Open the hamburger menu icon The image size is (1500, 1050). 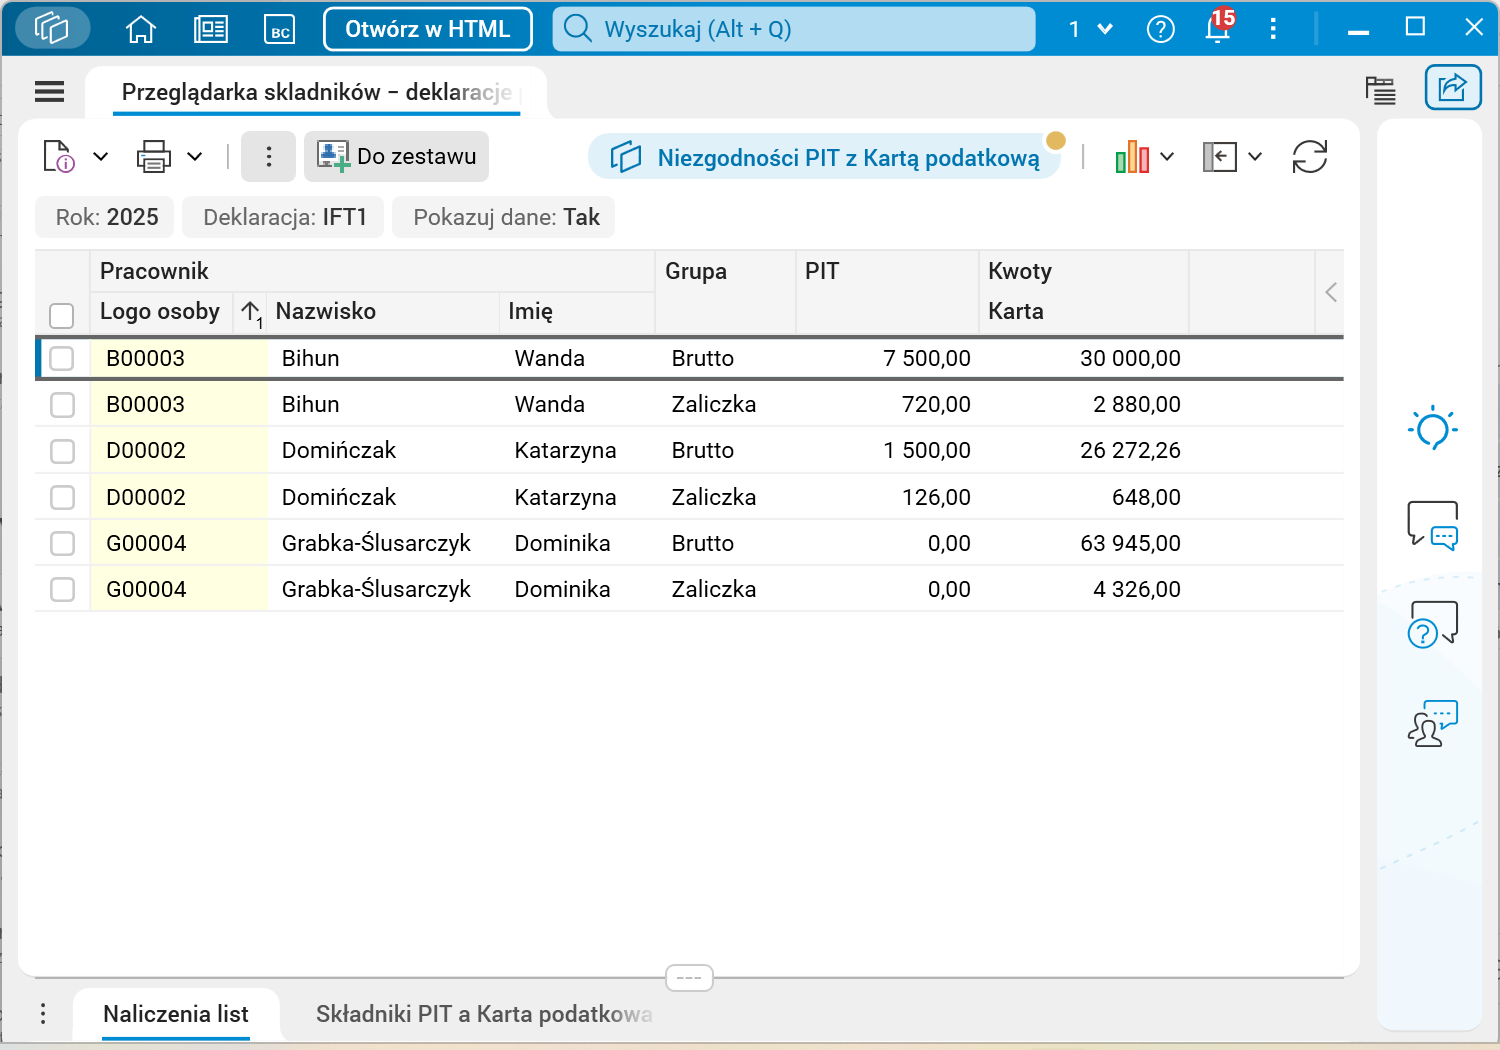pos(49,92)
